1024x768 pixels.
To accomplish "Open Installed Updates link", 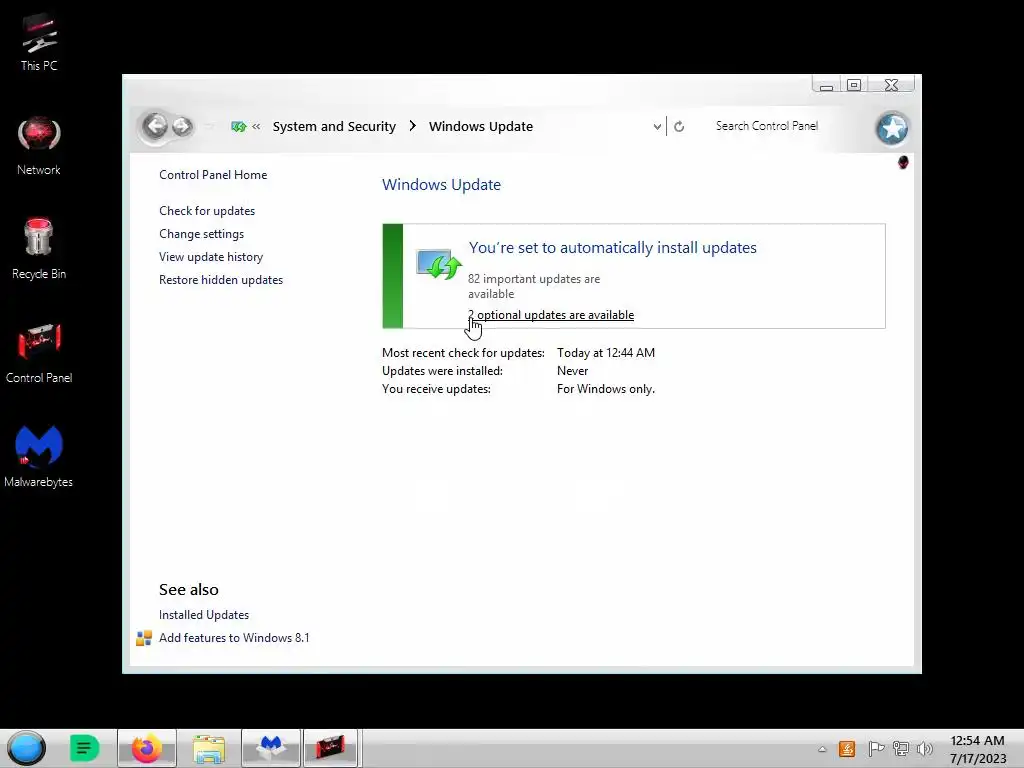I will pos(204,615).
